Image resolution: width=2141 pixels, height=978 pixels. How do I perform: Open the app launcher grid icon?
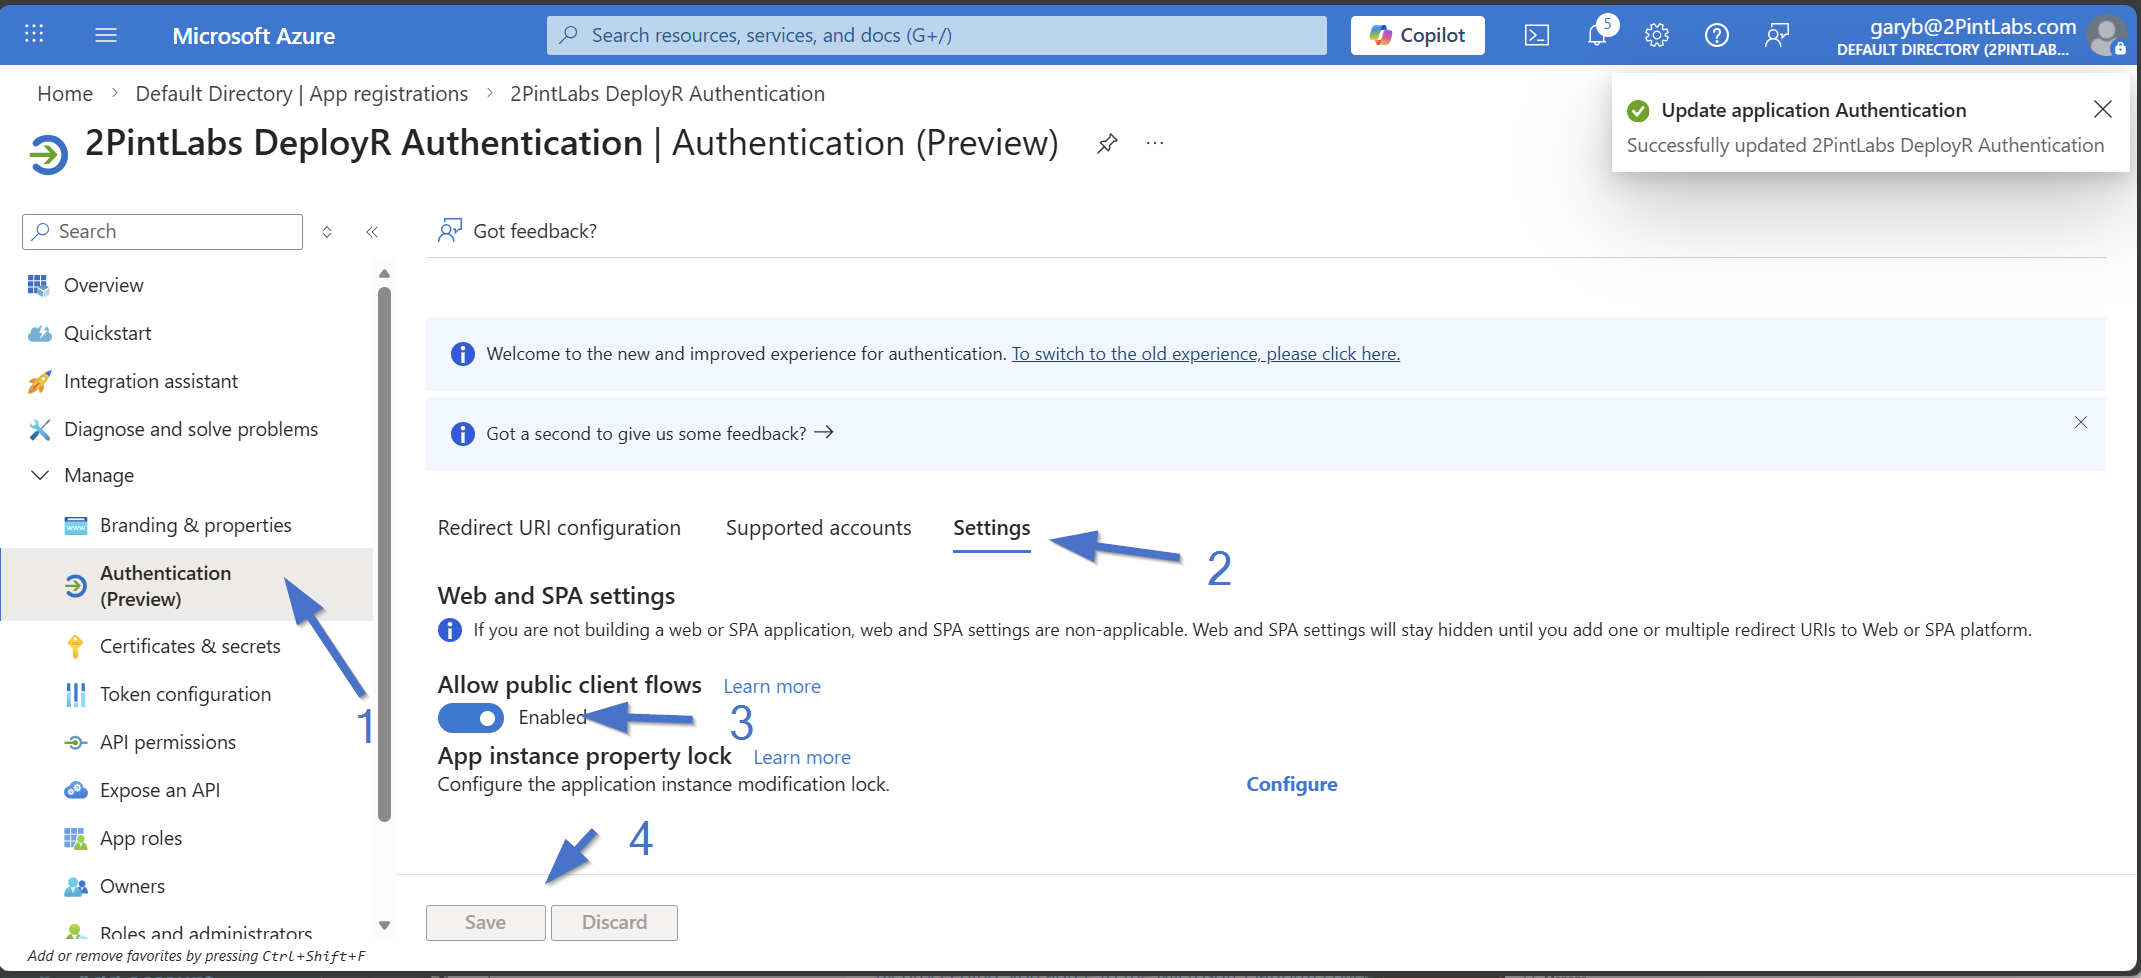[x=34, y=35]
